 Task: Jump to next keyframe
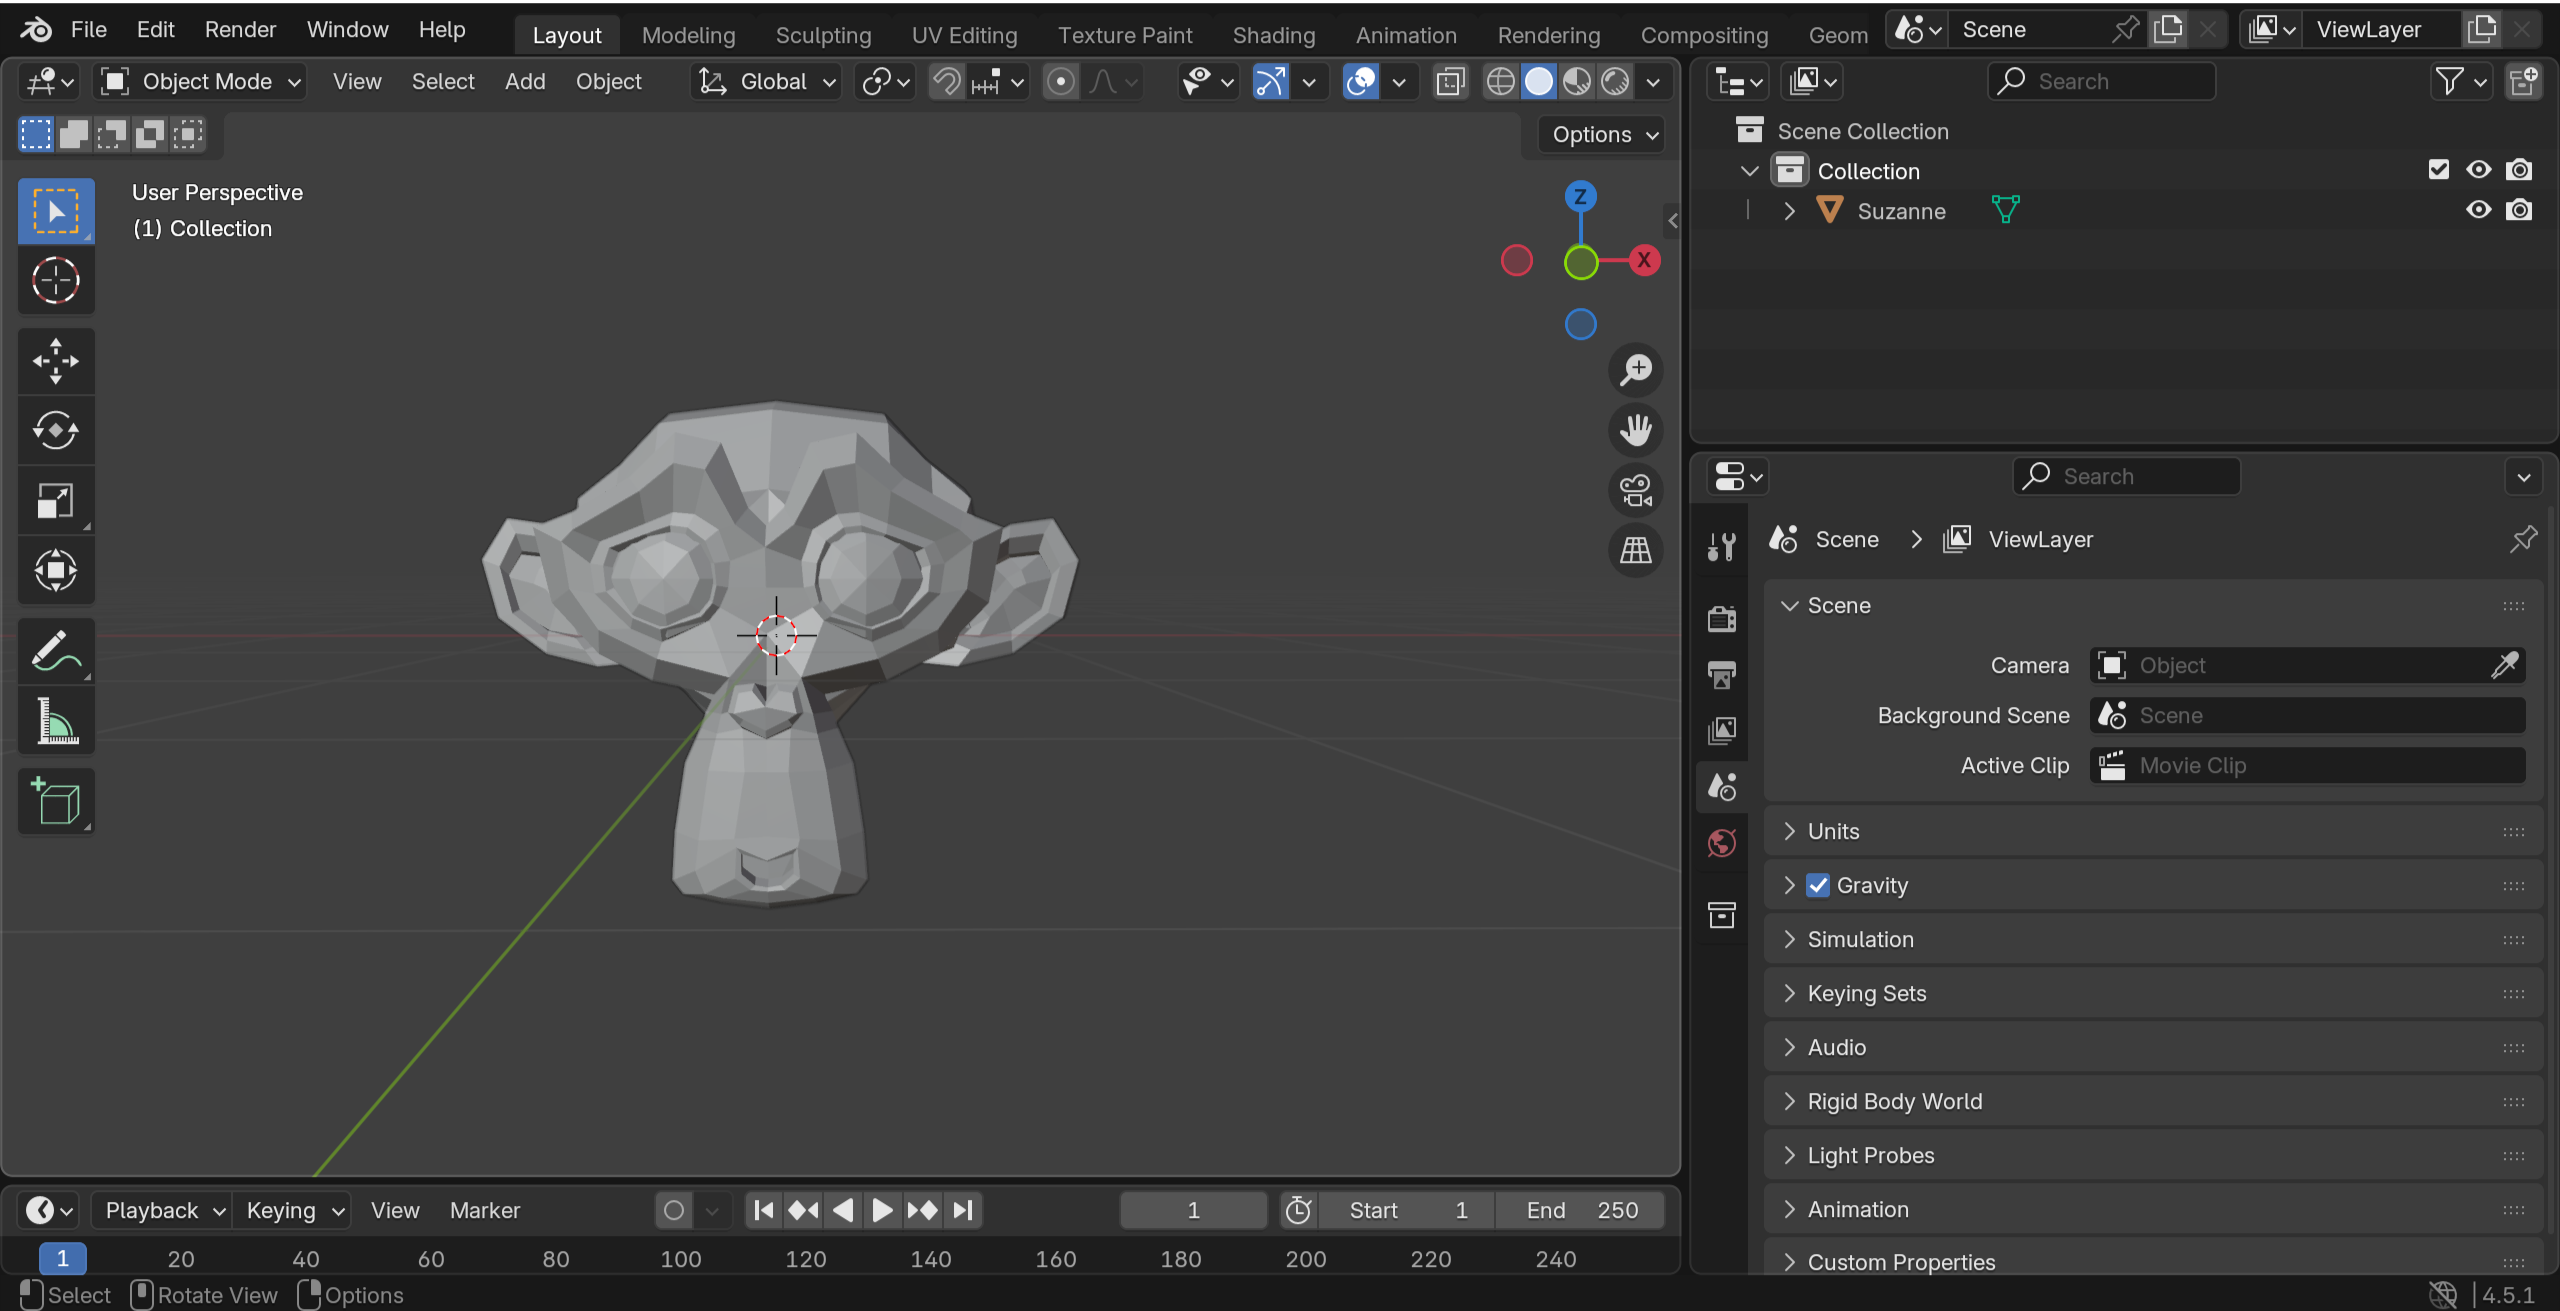point(923,1211)
